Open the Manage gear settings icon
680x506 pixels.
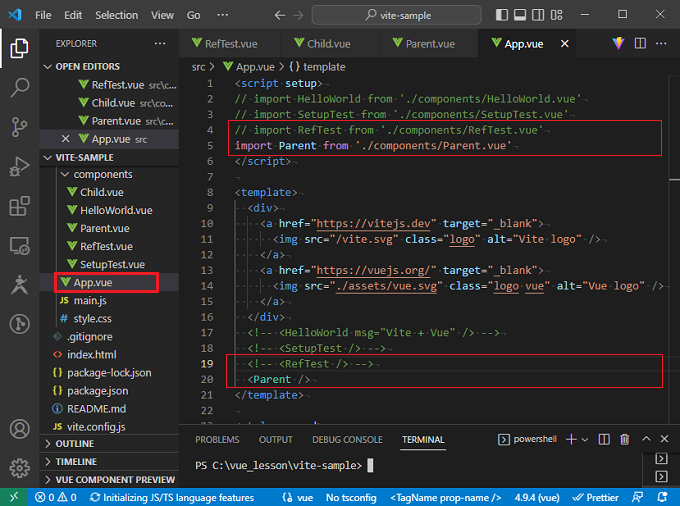pos(19,468)
